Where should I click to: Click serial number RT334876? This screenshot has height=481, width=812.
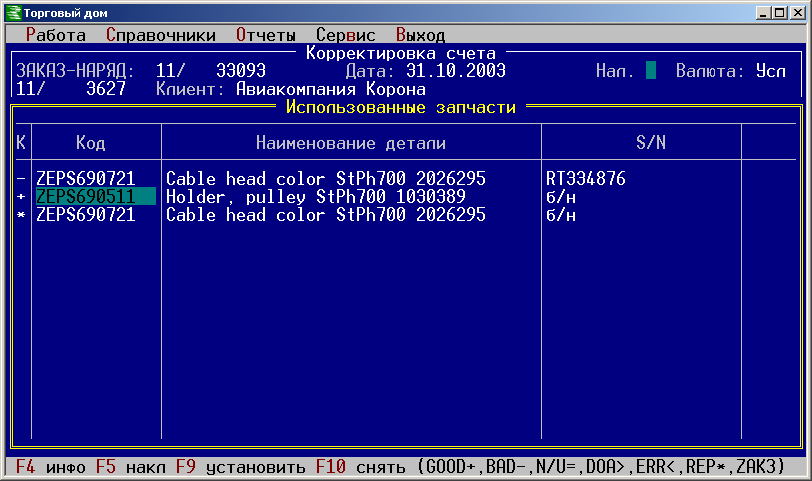[586, 179]
